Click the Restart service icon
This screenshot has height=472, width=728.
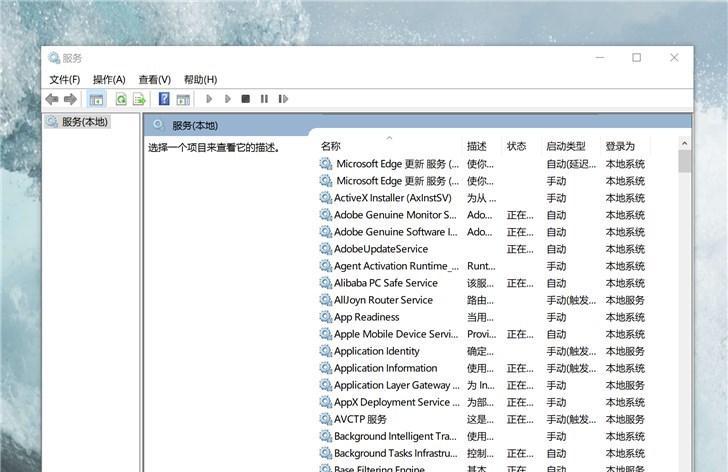coord(283,99)
